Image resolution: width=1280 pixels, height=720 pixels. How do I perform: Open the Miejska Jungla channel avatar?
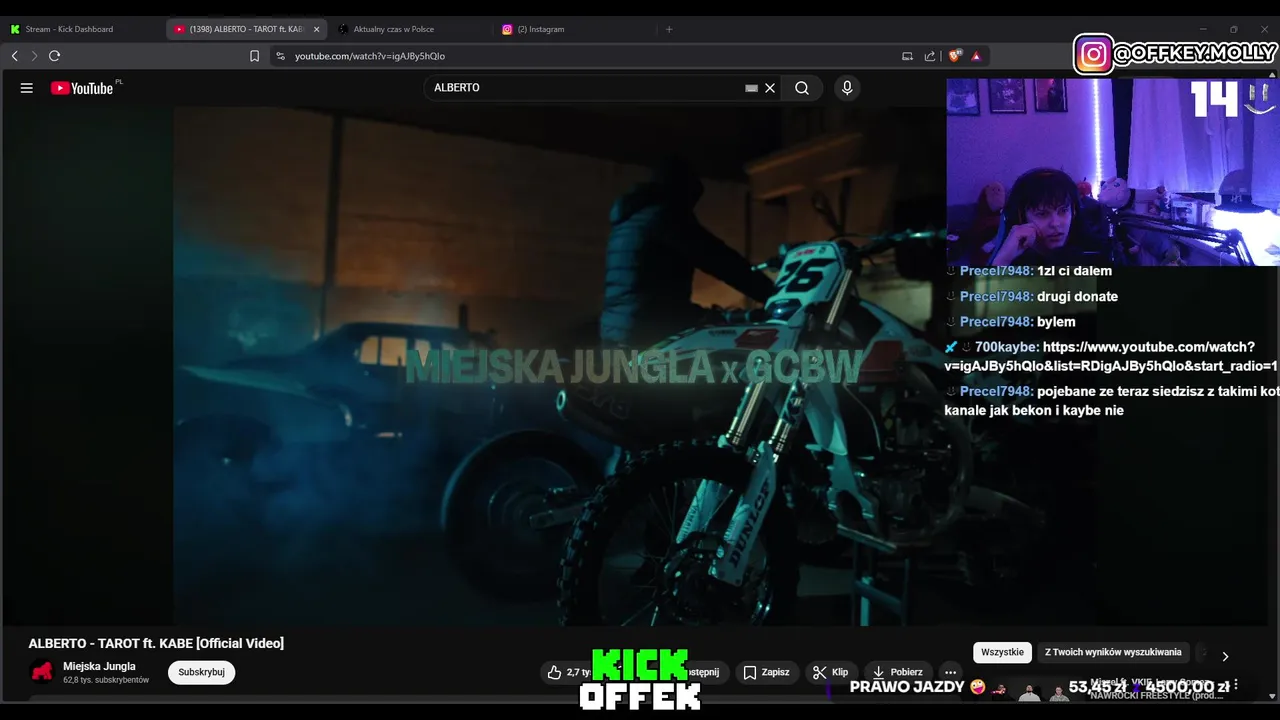coord(41,672)
